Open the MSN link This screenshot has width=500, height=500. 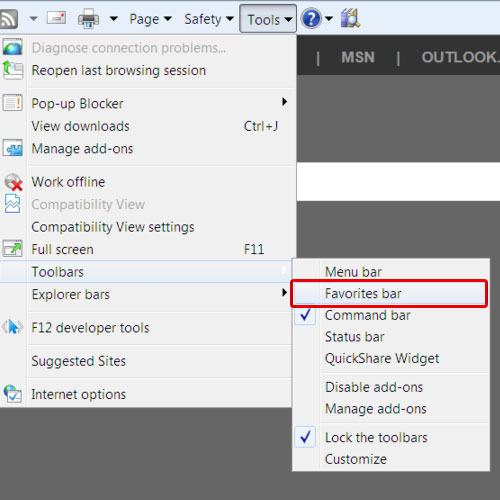pos(358,57)
